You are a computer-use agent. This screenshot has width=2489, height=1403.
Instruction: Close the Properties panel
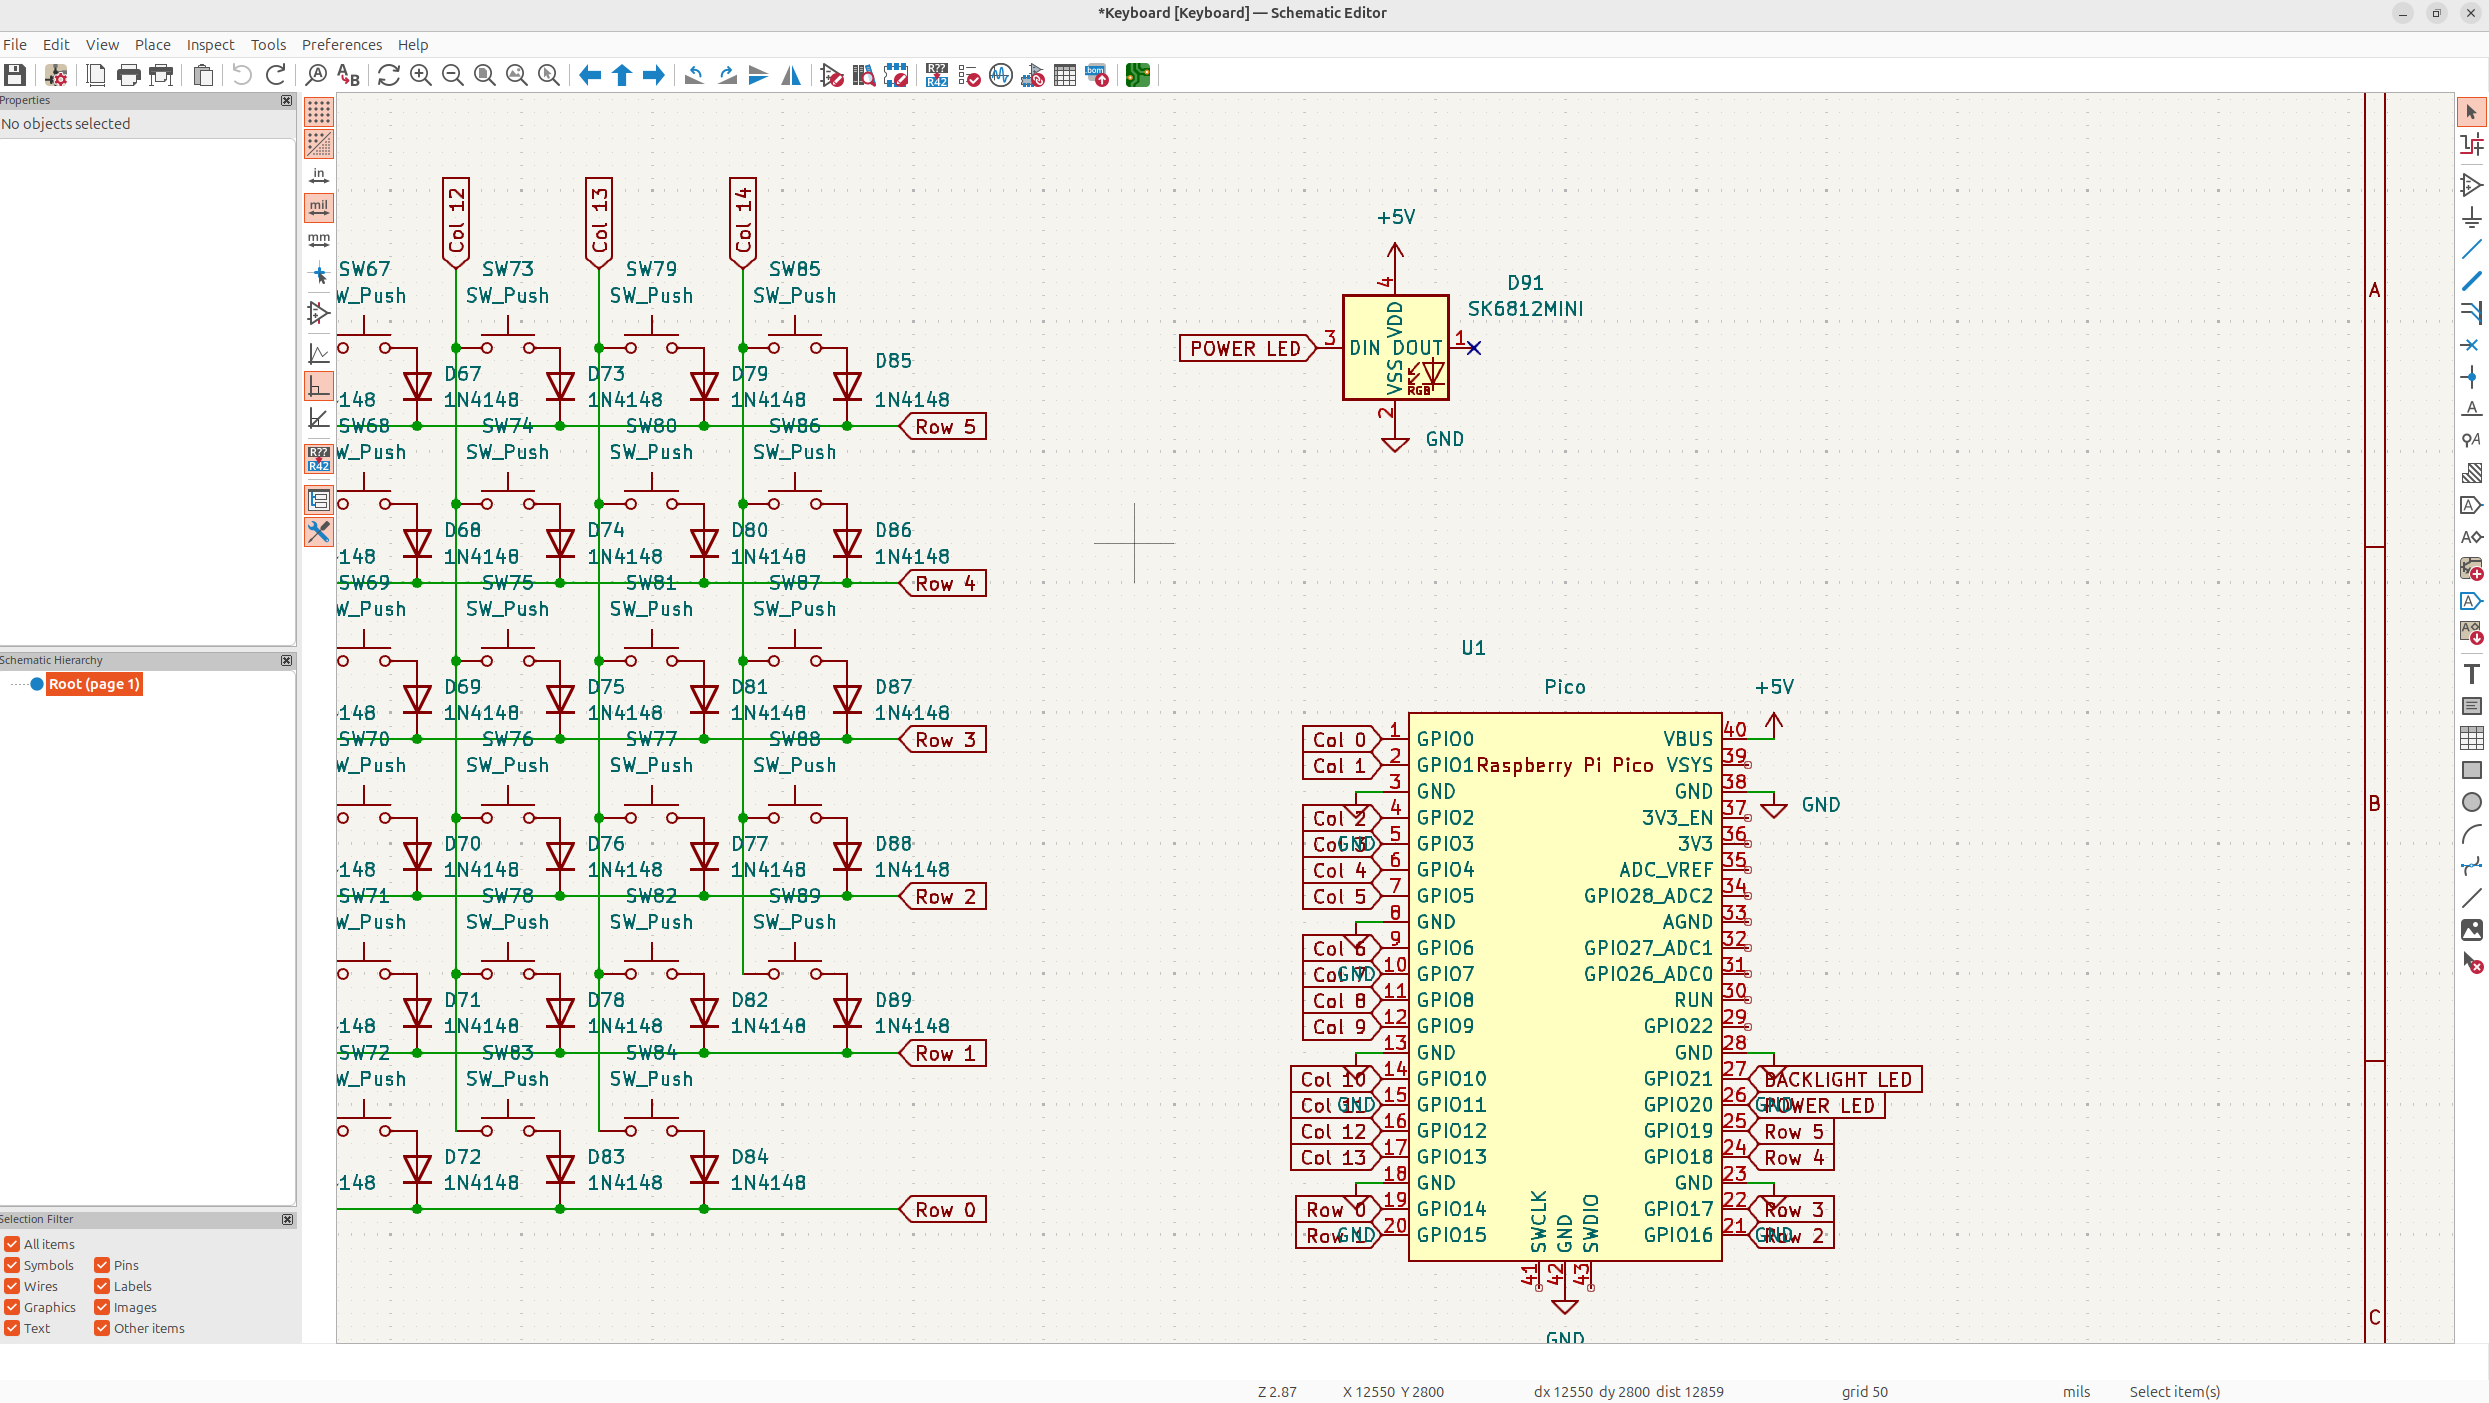tap(287, 101)
